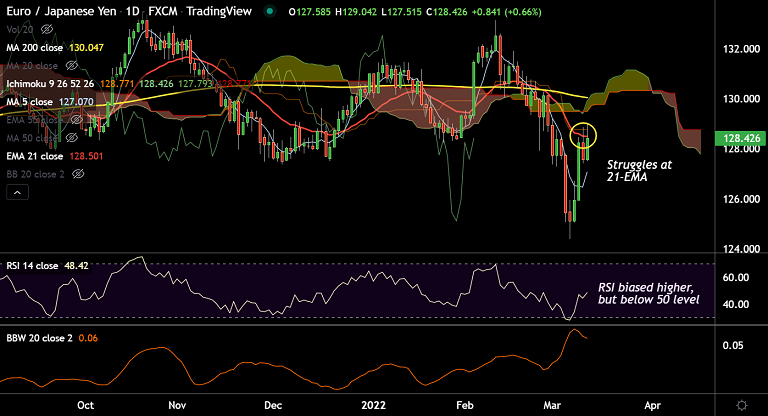Click the Euro / Japanese Yen symbol title
This screenshot has height=416, width=768.
pos(61,11)
